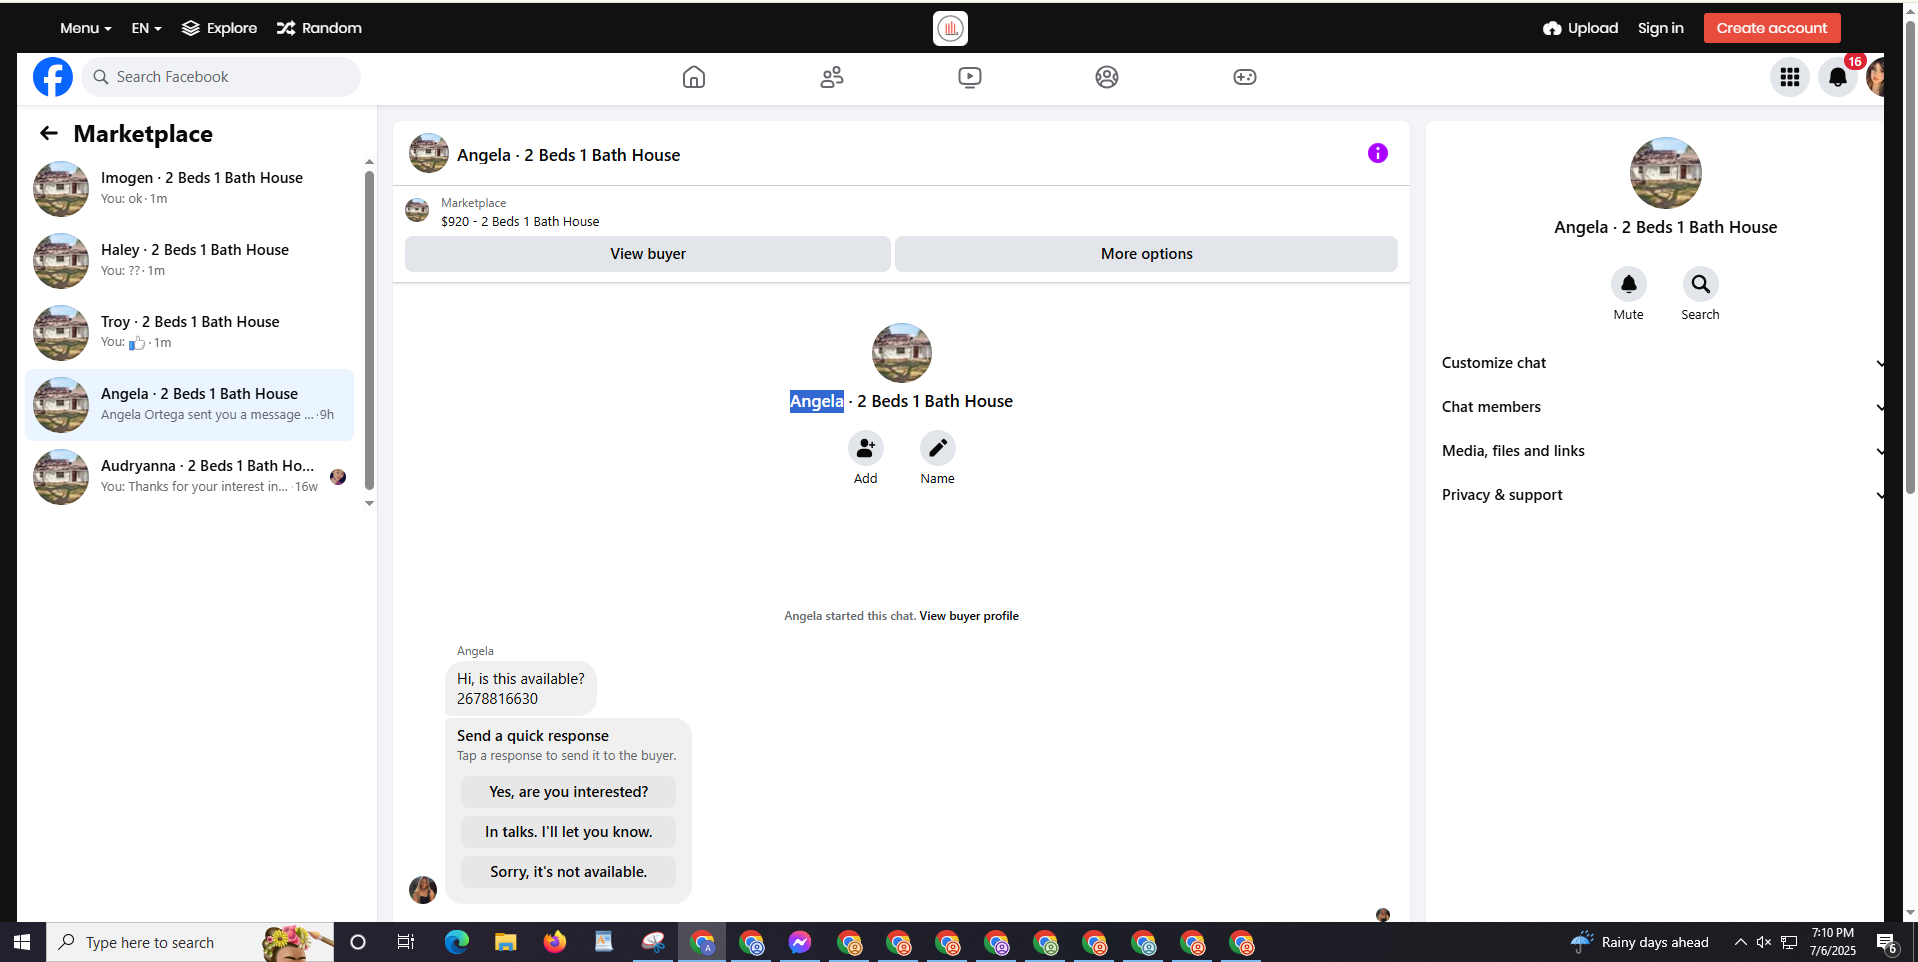Open the Windows Start button
The width and height of the screenshot is (1918, 962).
click(22, 942)
